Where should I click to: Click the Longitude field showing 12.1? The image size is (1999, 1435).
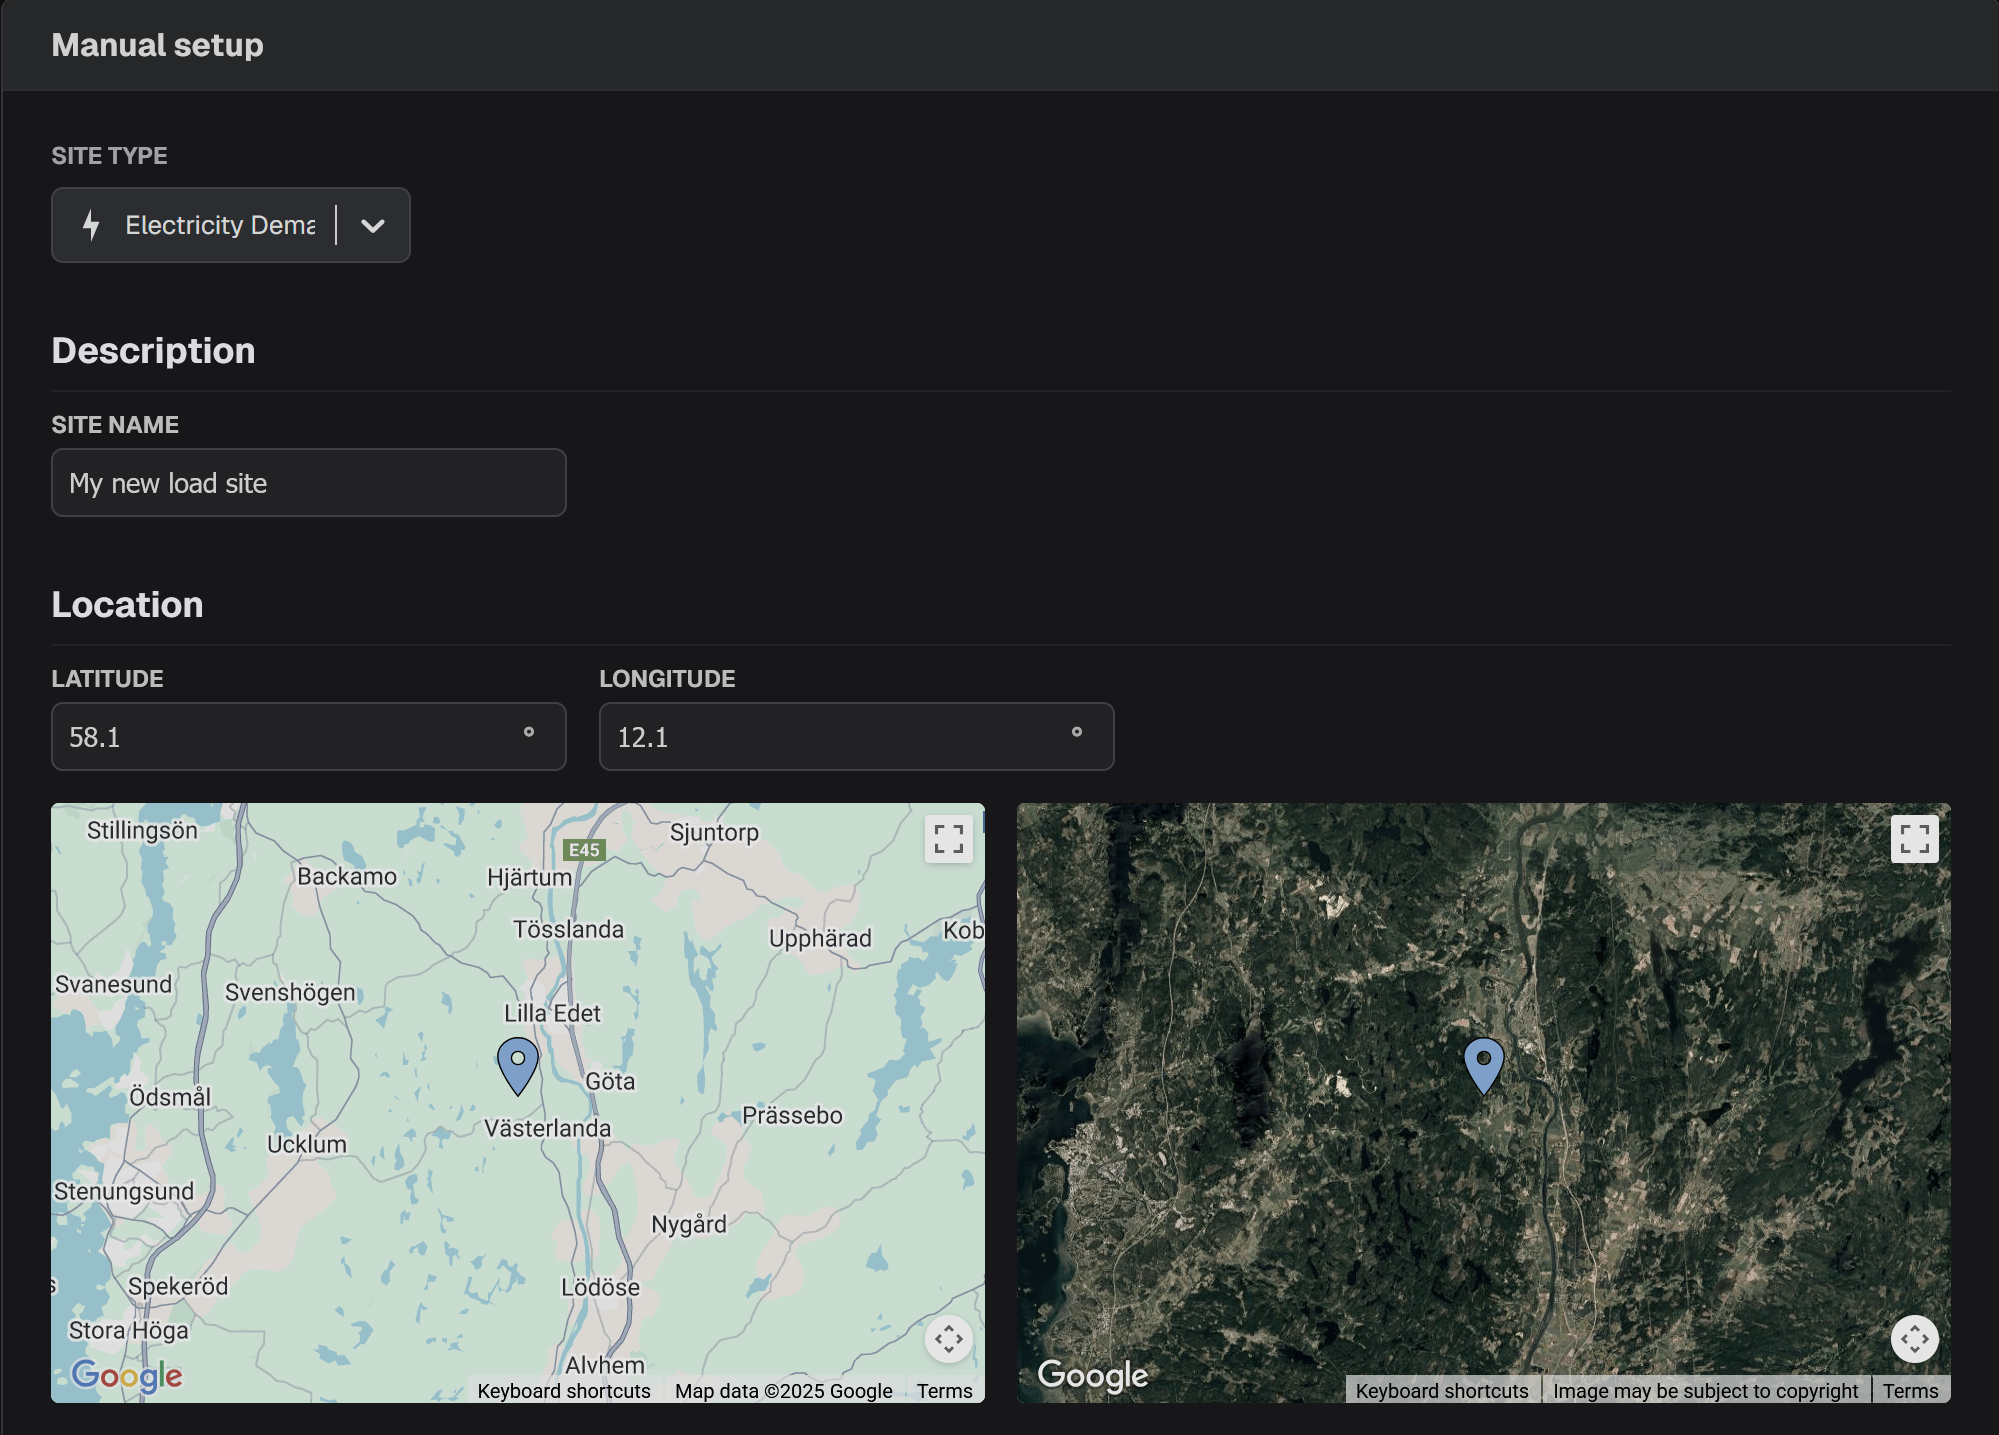click(840, 737)
